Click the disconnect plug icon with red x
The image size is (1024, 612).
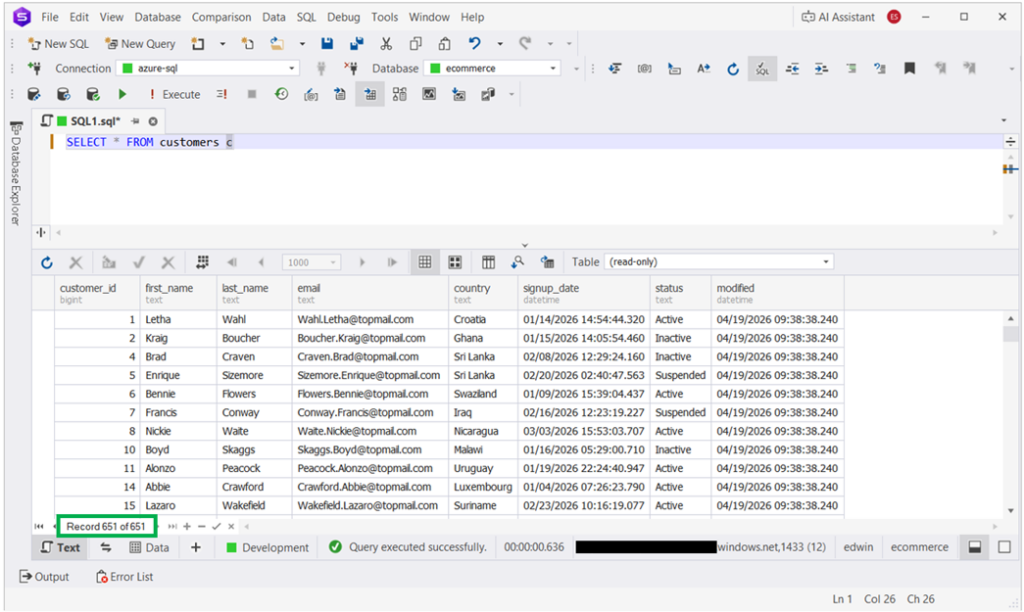tap(351, 68)
